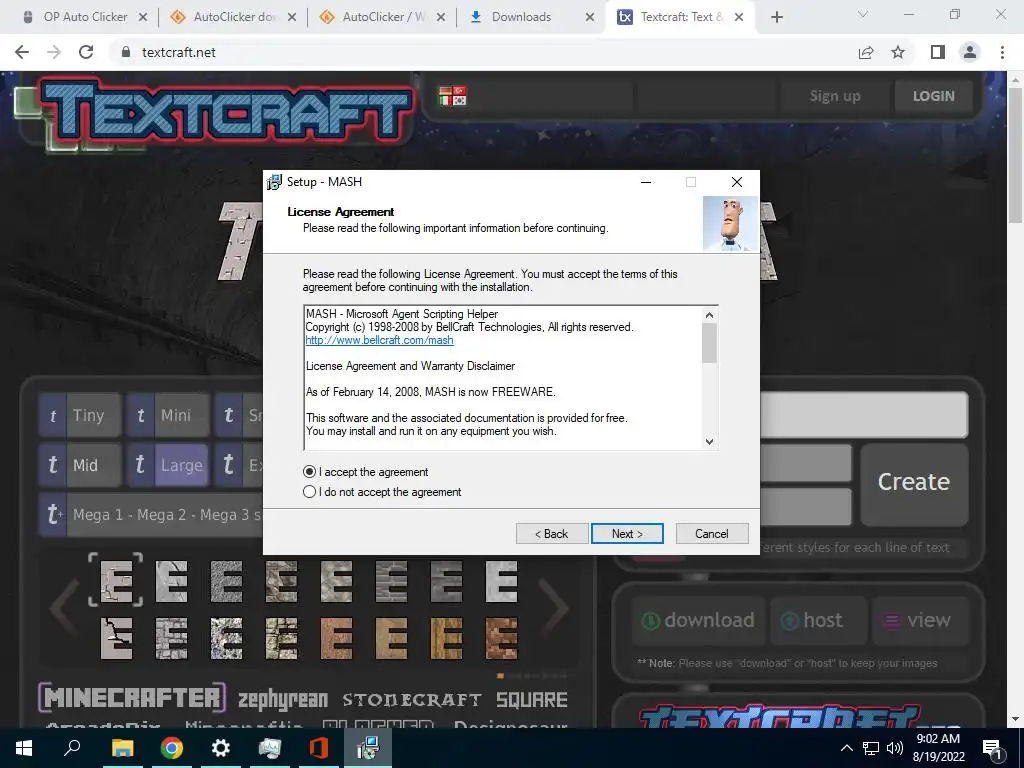Cancel the MASH installation
The height and width of the screenshot is (768, 1024).
(x=712, y=534)
